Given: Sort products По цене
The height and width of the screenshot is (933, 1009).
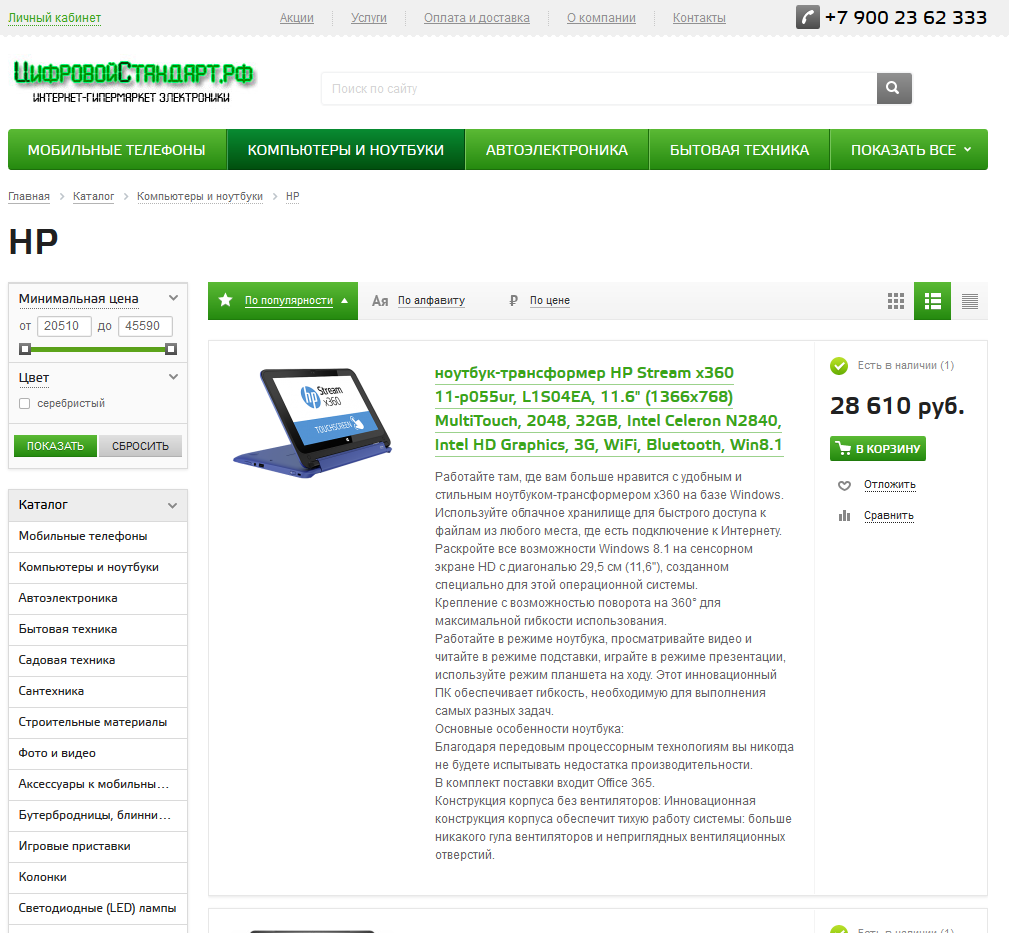Looking at the screenshot, I should [x=550, y=300].
